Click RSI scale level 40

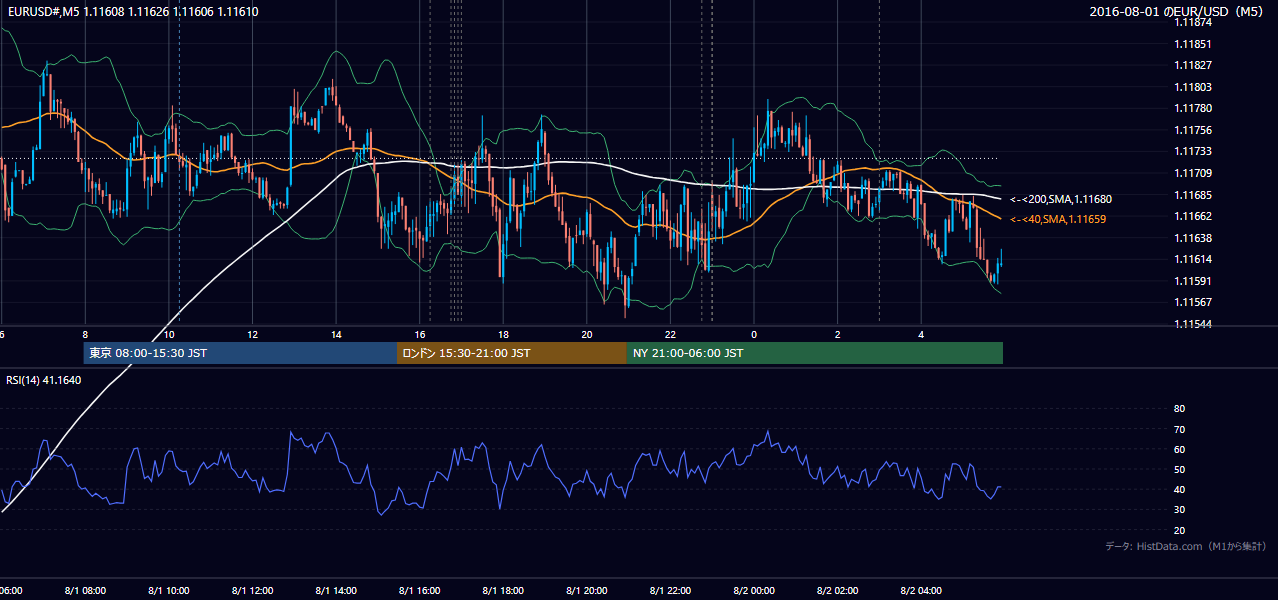[x=1179, y=489]
